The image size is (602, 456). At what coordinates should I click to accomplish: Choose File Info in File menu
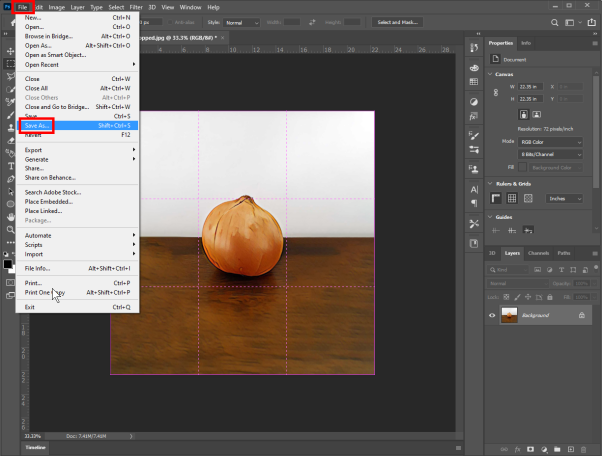77,268
